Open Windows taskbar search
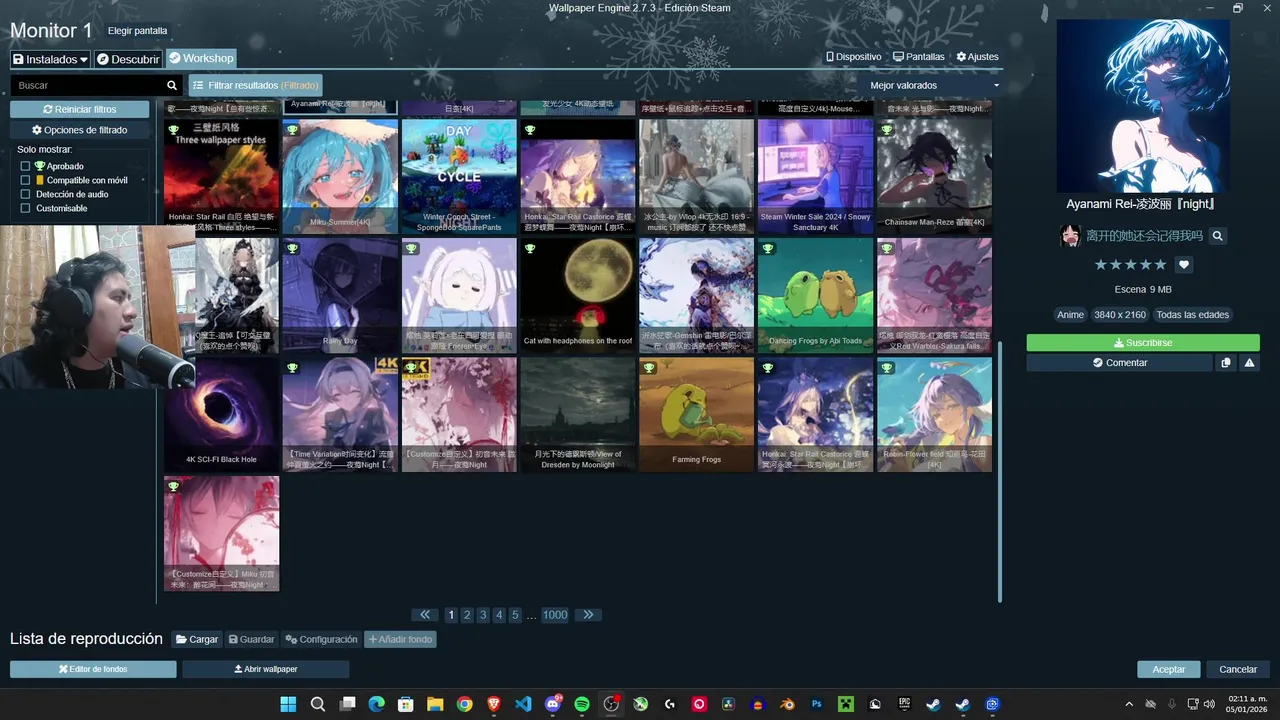This screenshot has height=720, width=1280. (318, 704)
